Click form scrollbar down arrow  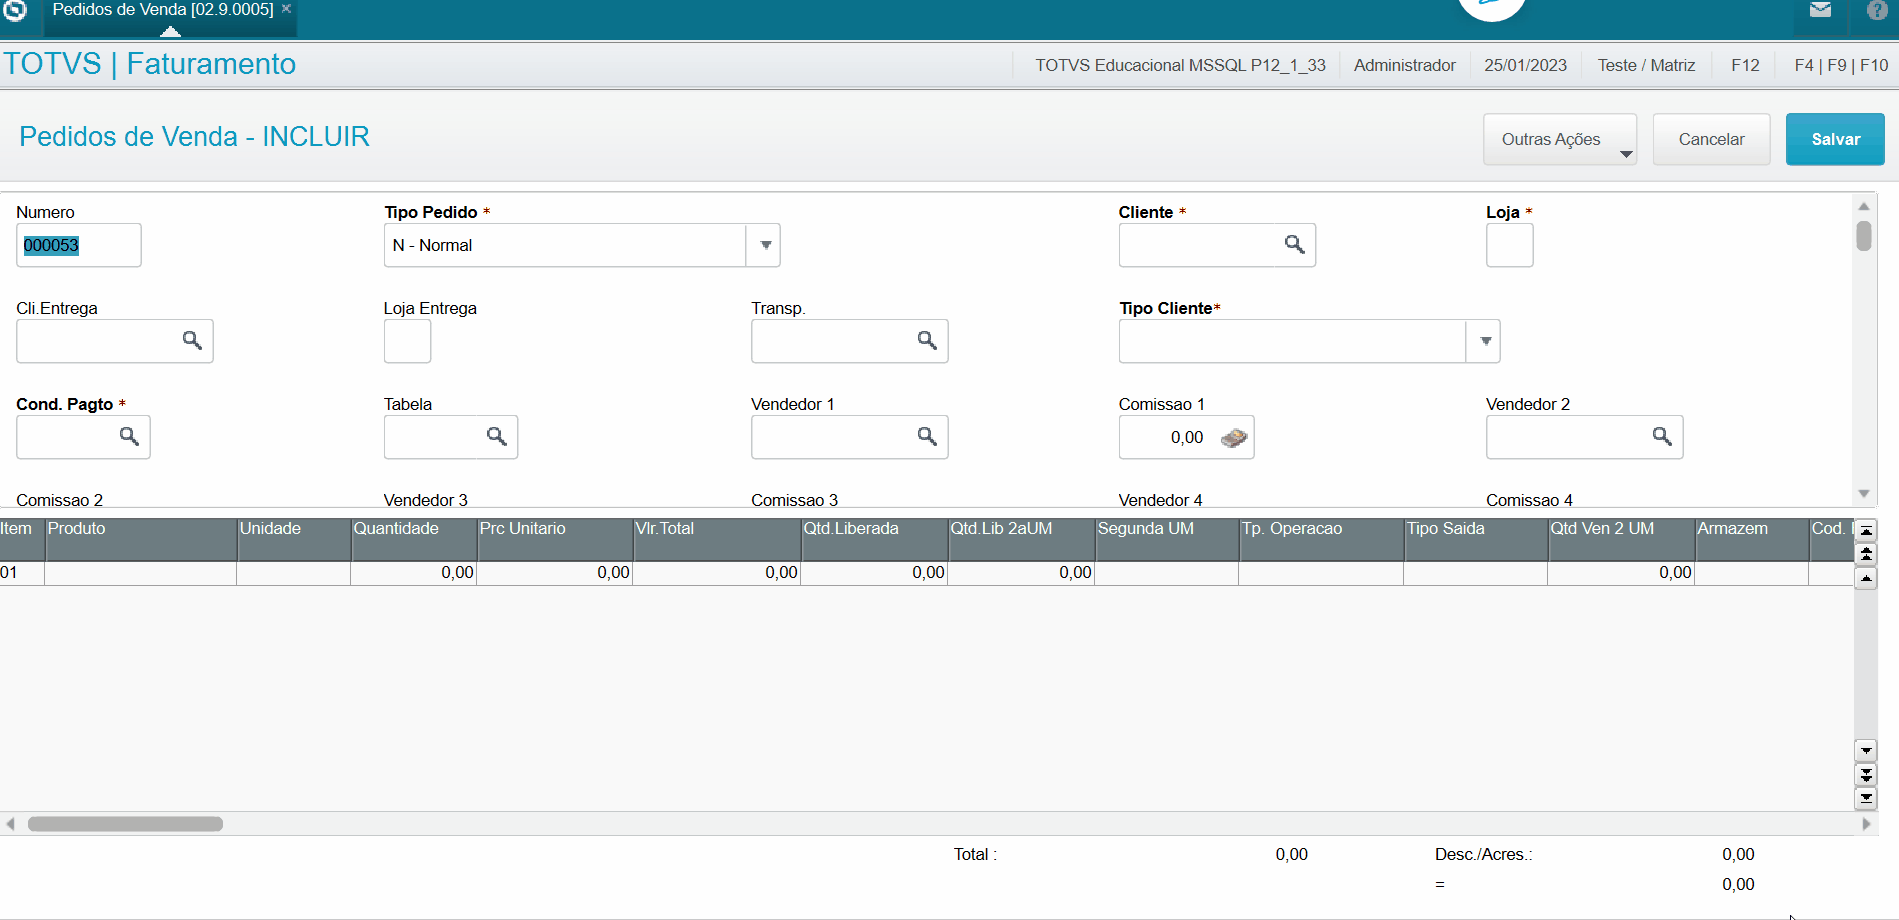coord(1864,493)
